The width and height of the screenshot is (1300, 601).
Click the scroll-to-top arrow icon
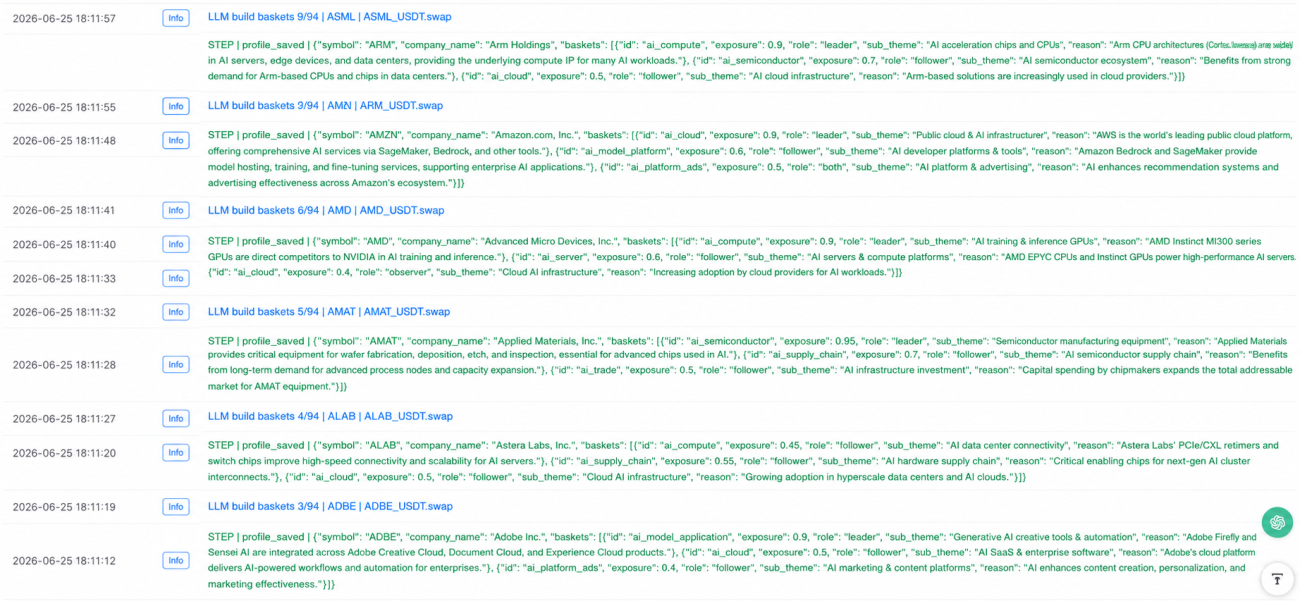coord(1276,579)
